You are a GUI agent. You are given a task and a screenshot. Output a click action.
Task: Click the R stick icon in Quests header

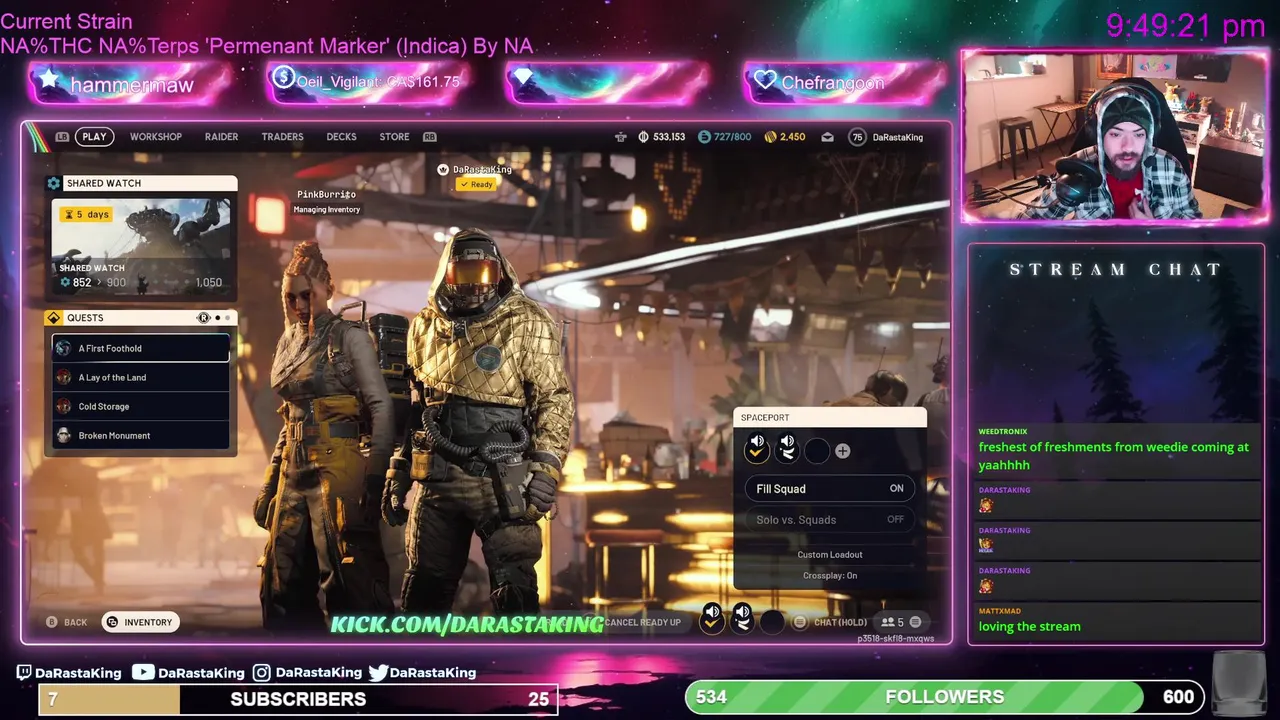tap(204, 318)
